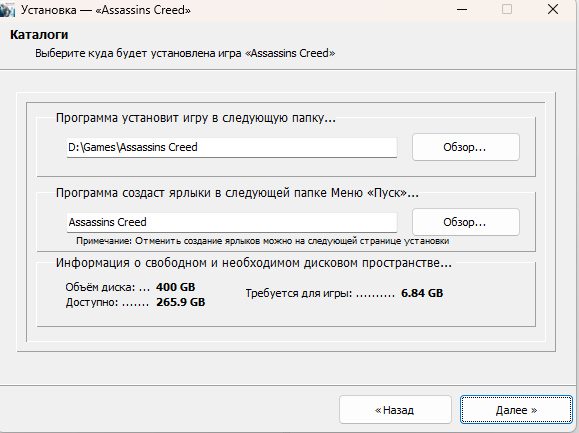
Task: Click the Start menu folder name field
Action: [x=232, y=223]
